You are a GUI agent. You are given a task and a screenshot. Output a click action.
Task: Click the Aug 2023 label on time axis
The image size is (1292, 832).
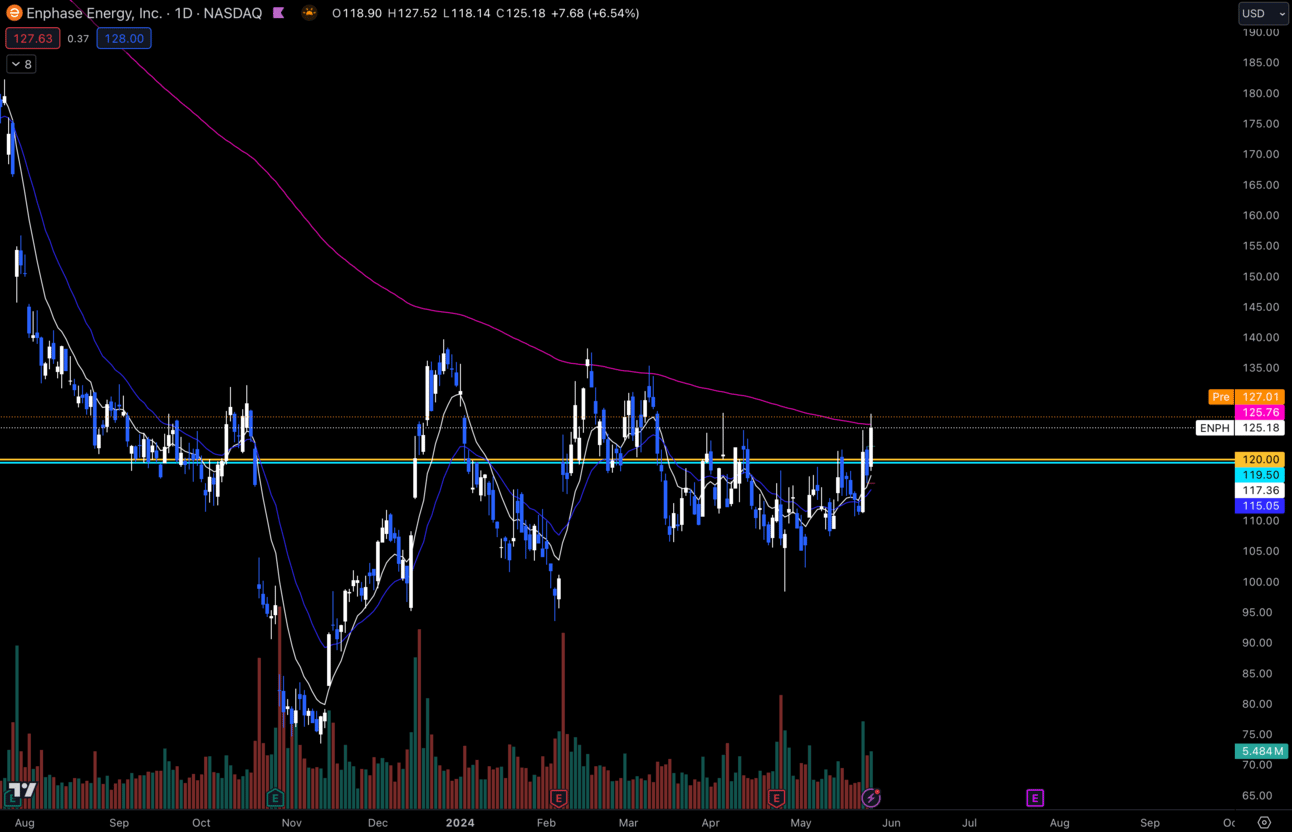[25, 823]
